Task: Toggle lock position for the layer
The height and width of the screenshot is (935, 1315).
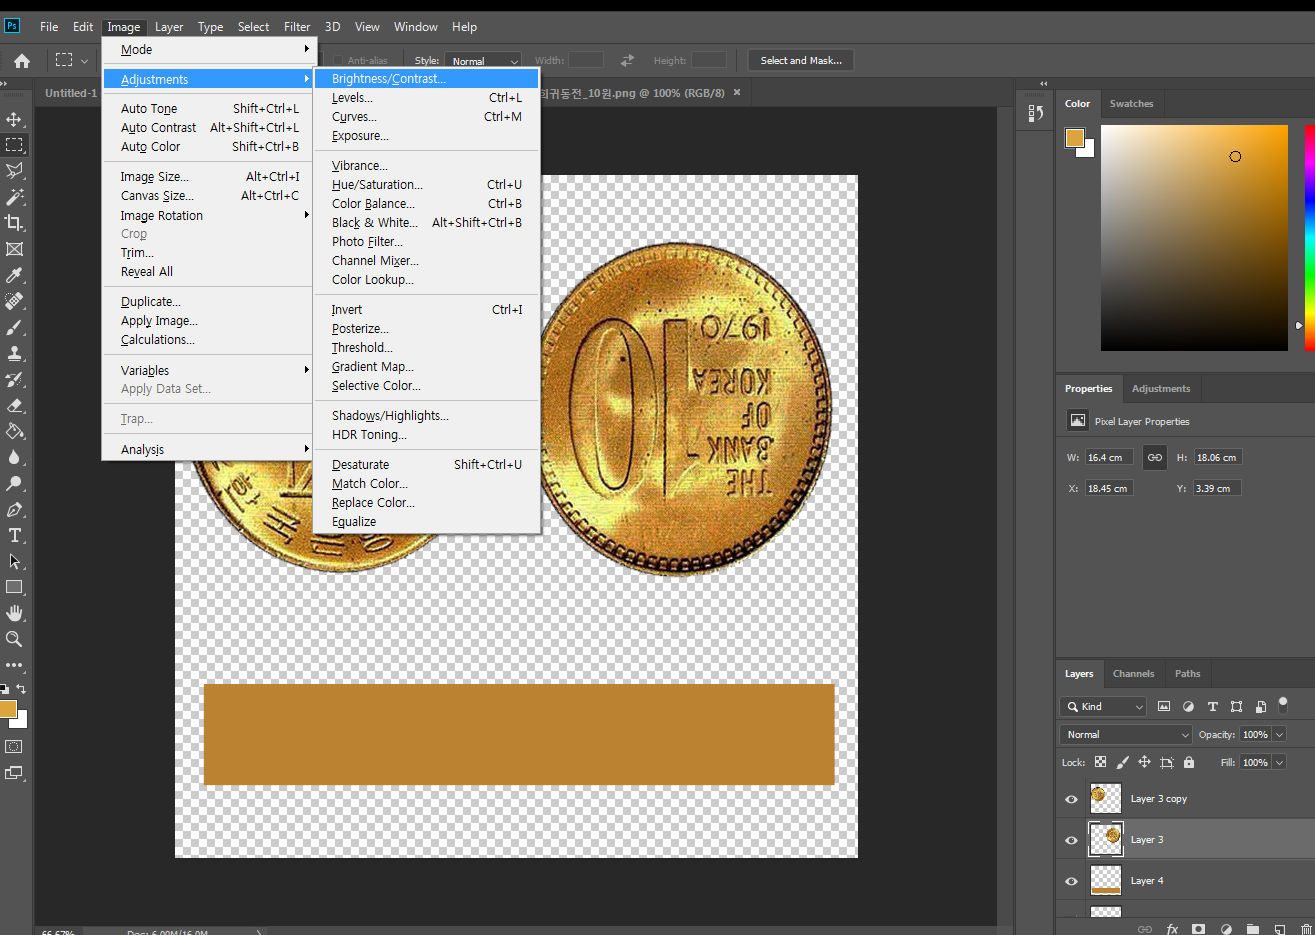Action: point(1144,762)
